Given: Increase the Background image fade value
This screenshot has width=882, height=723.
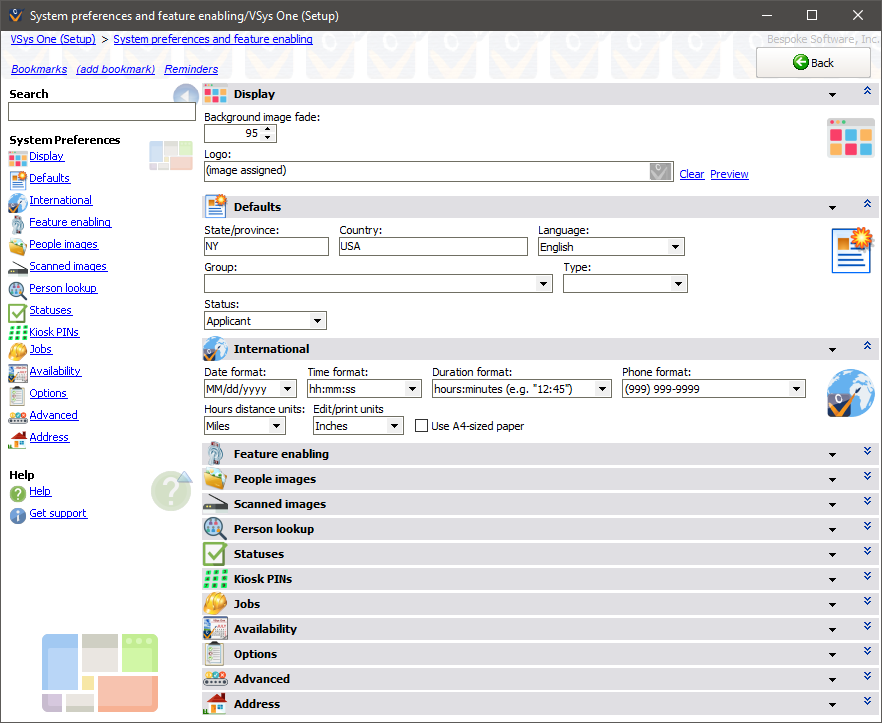Looking at the screenshot, I should tap(267, 129).
